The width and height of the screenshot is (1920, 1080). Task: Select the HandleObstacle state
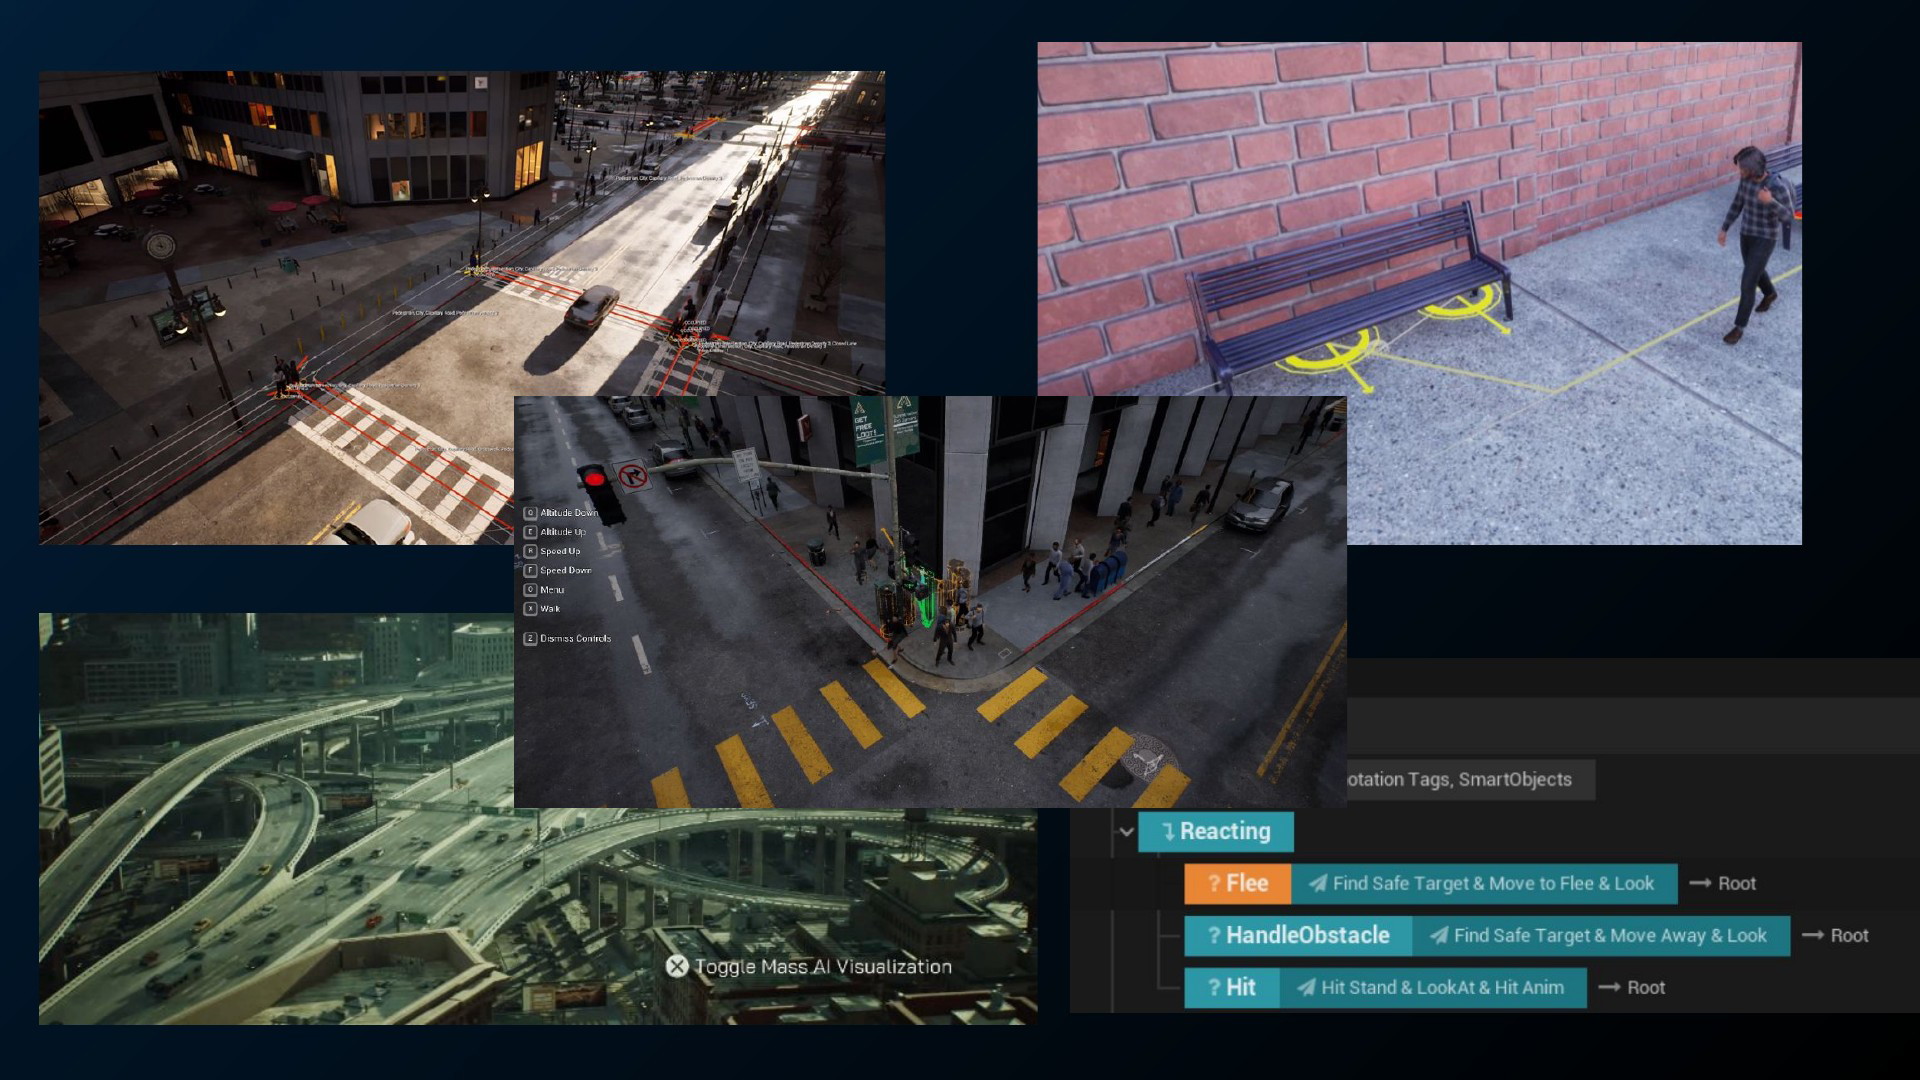point(1297,936)
